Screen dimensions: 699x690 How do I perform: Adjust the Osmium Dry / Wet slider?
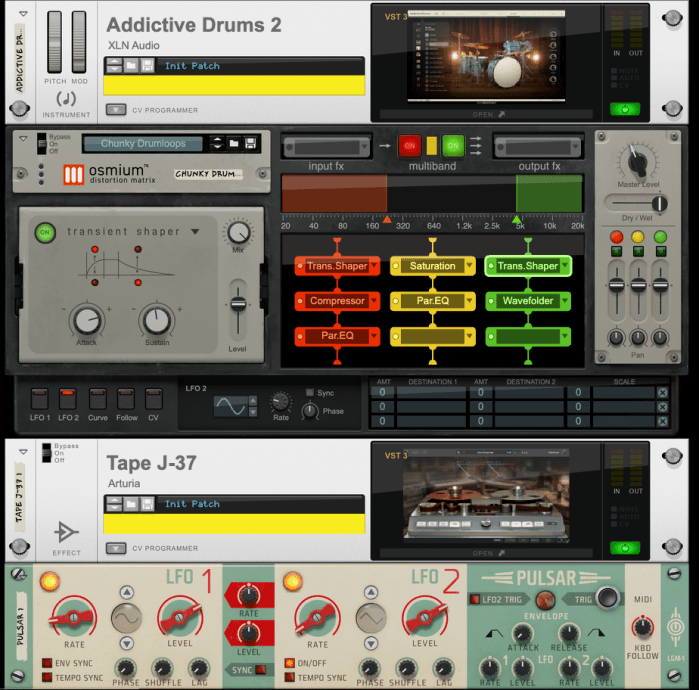[x=634, y=203]
